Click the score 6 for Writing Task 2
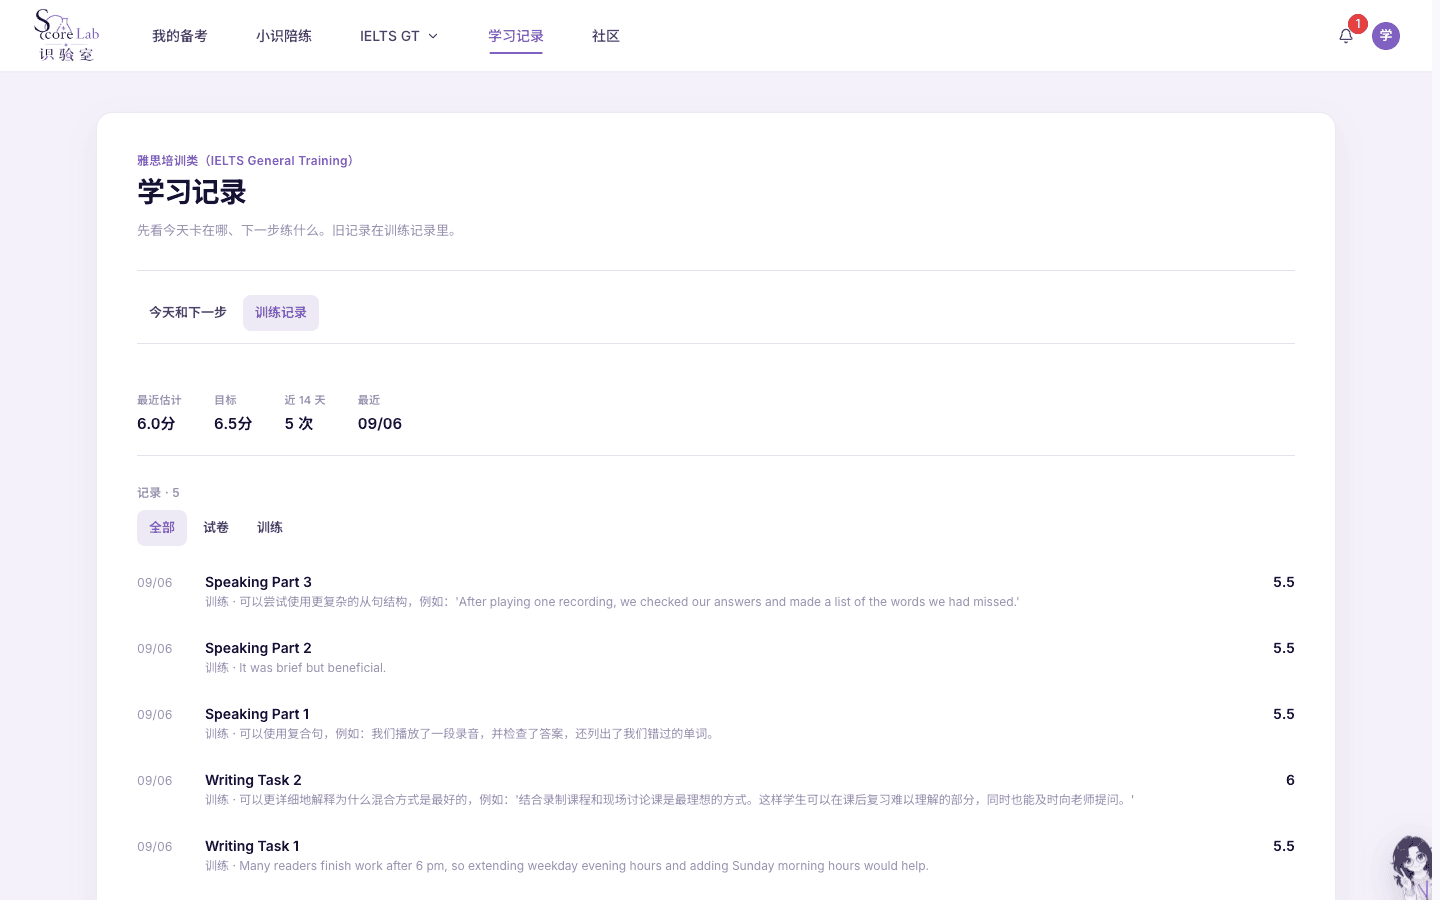Image resolution: width=1440 pixels, height=900 pixels. (x=1290, y=780)
